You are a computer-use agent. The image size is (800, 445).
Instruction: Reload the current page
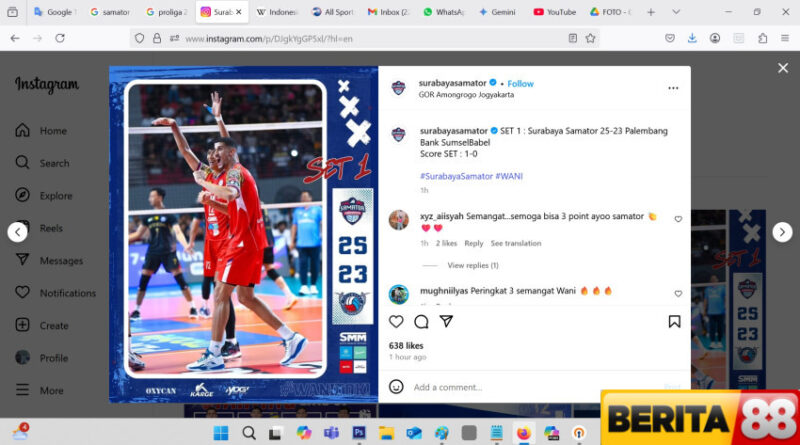(60, 38)
